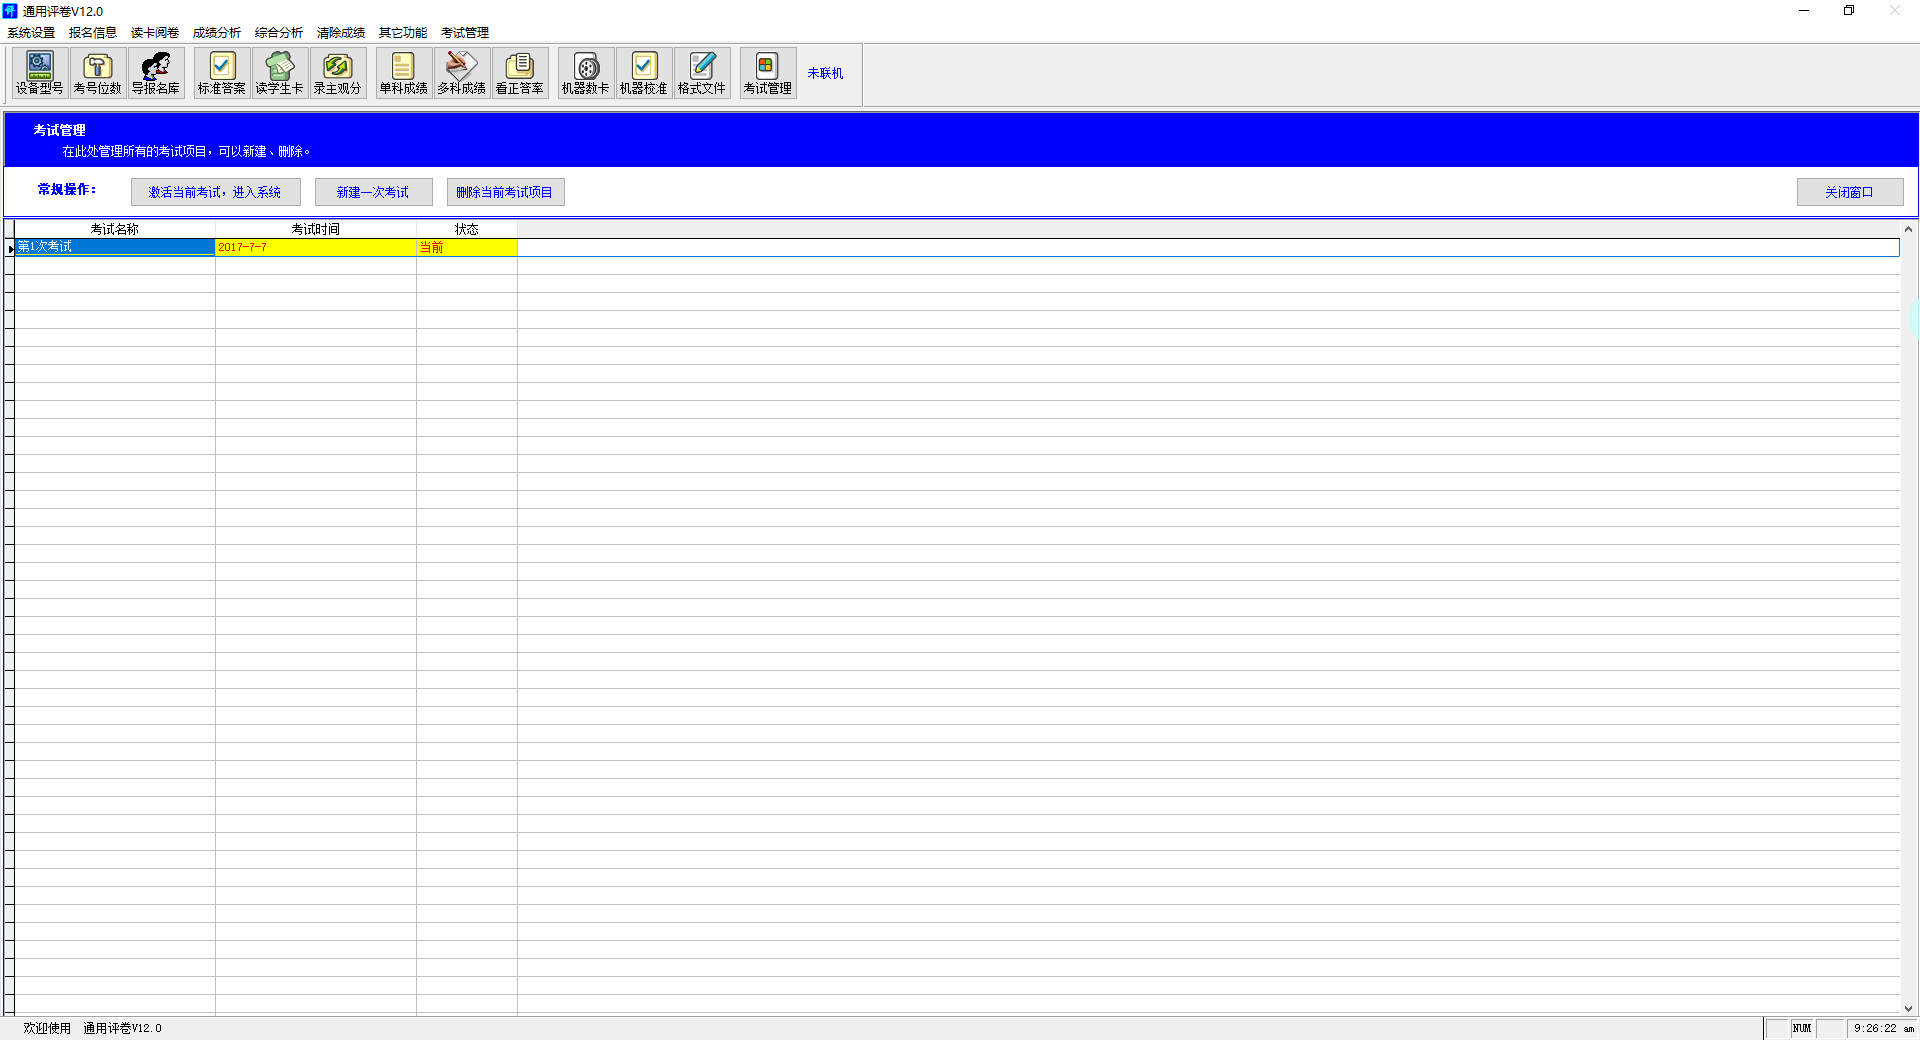Click 欢迎使用 text in status bar
1920x1040 pixels.
(47, 1028)
